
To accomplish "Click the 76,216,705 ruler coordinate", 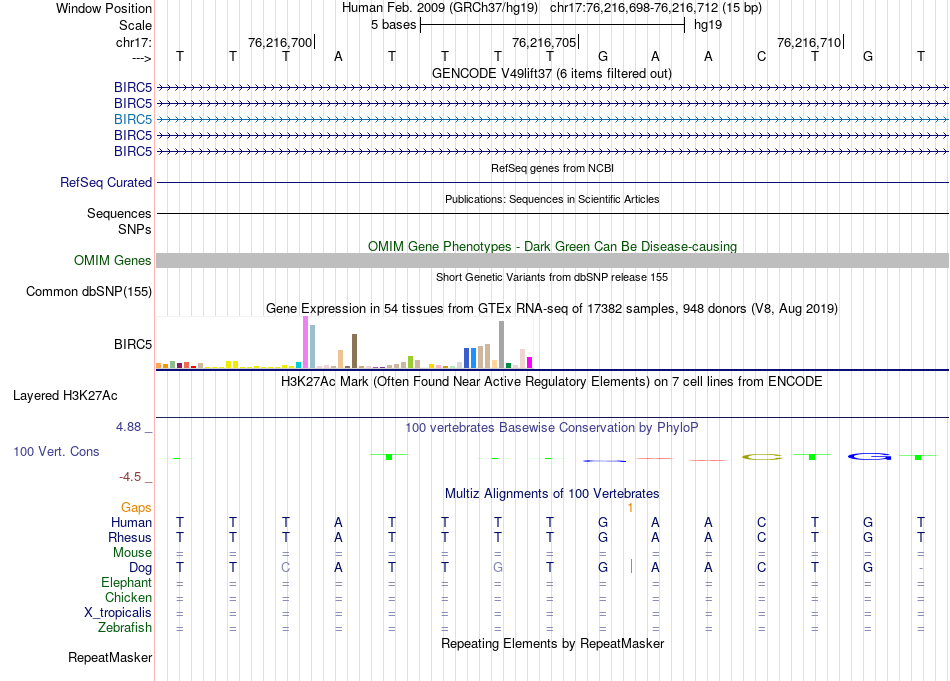I will click(544, 42).
